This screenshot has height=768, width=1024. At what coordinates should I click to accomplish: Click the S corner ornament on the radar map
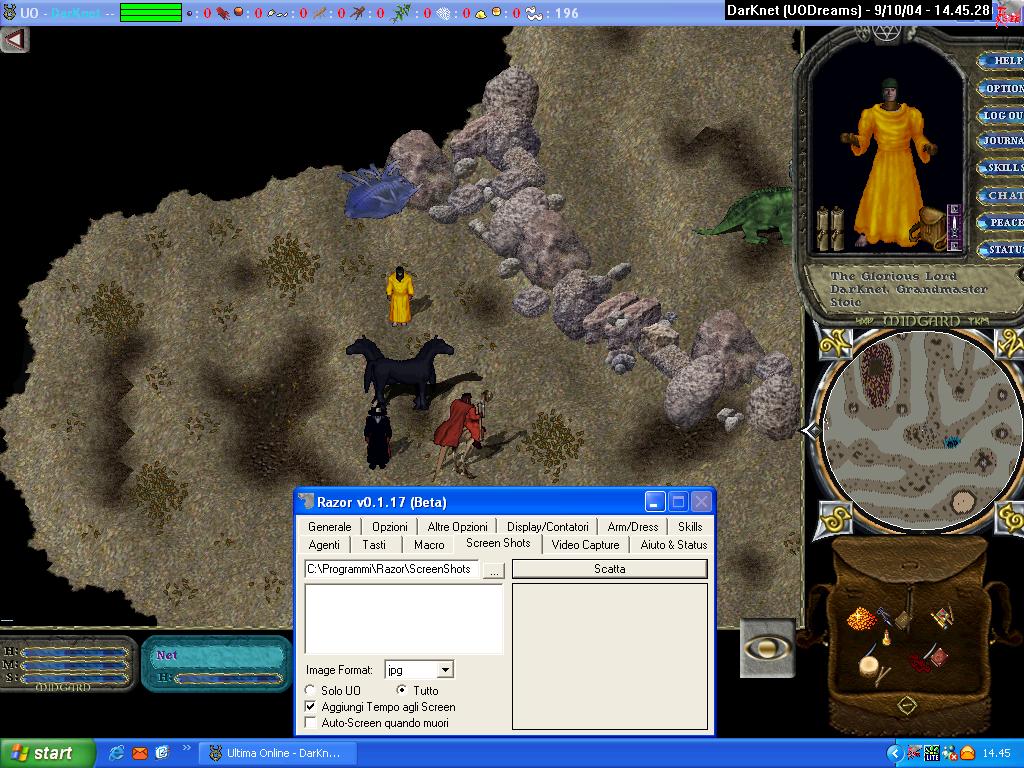point(836,519)
